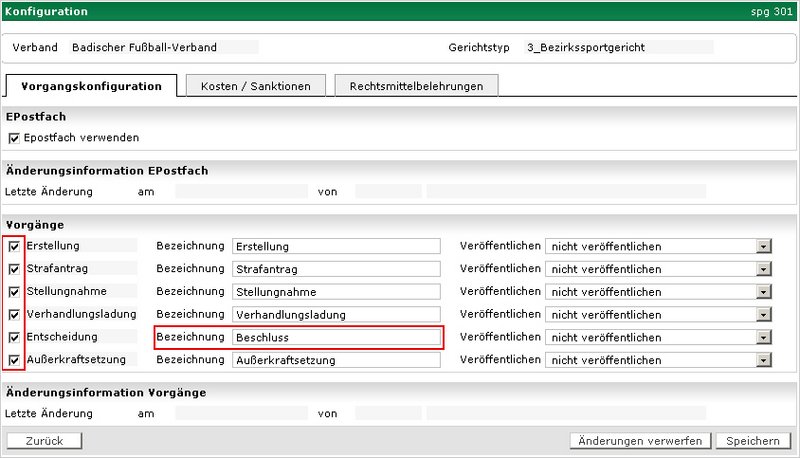Screen dimensions: 800x458
Task: Click the Bezeichnung field containing Beschluss
Action: 335,338
